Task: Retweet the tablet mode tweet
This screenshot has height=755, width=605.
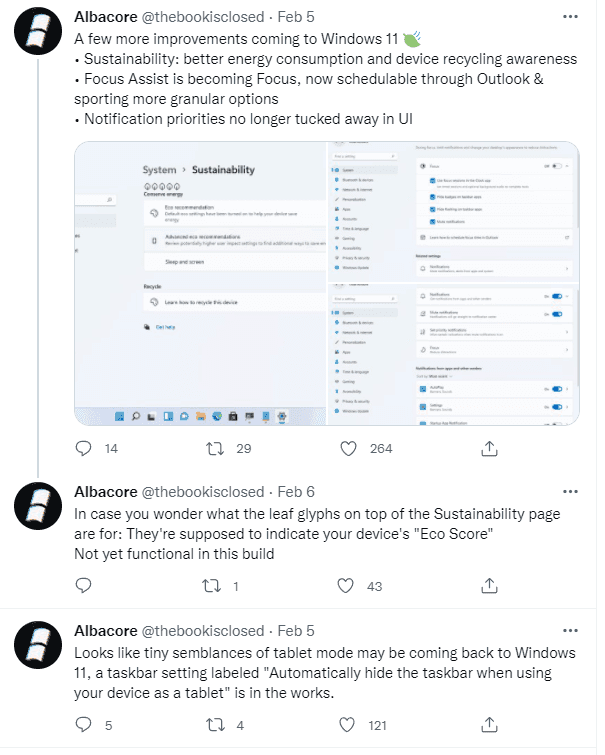Action: (x=215, y=725)
